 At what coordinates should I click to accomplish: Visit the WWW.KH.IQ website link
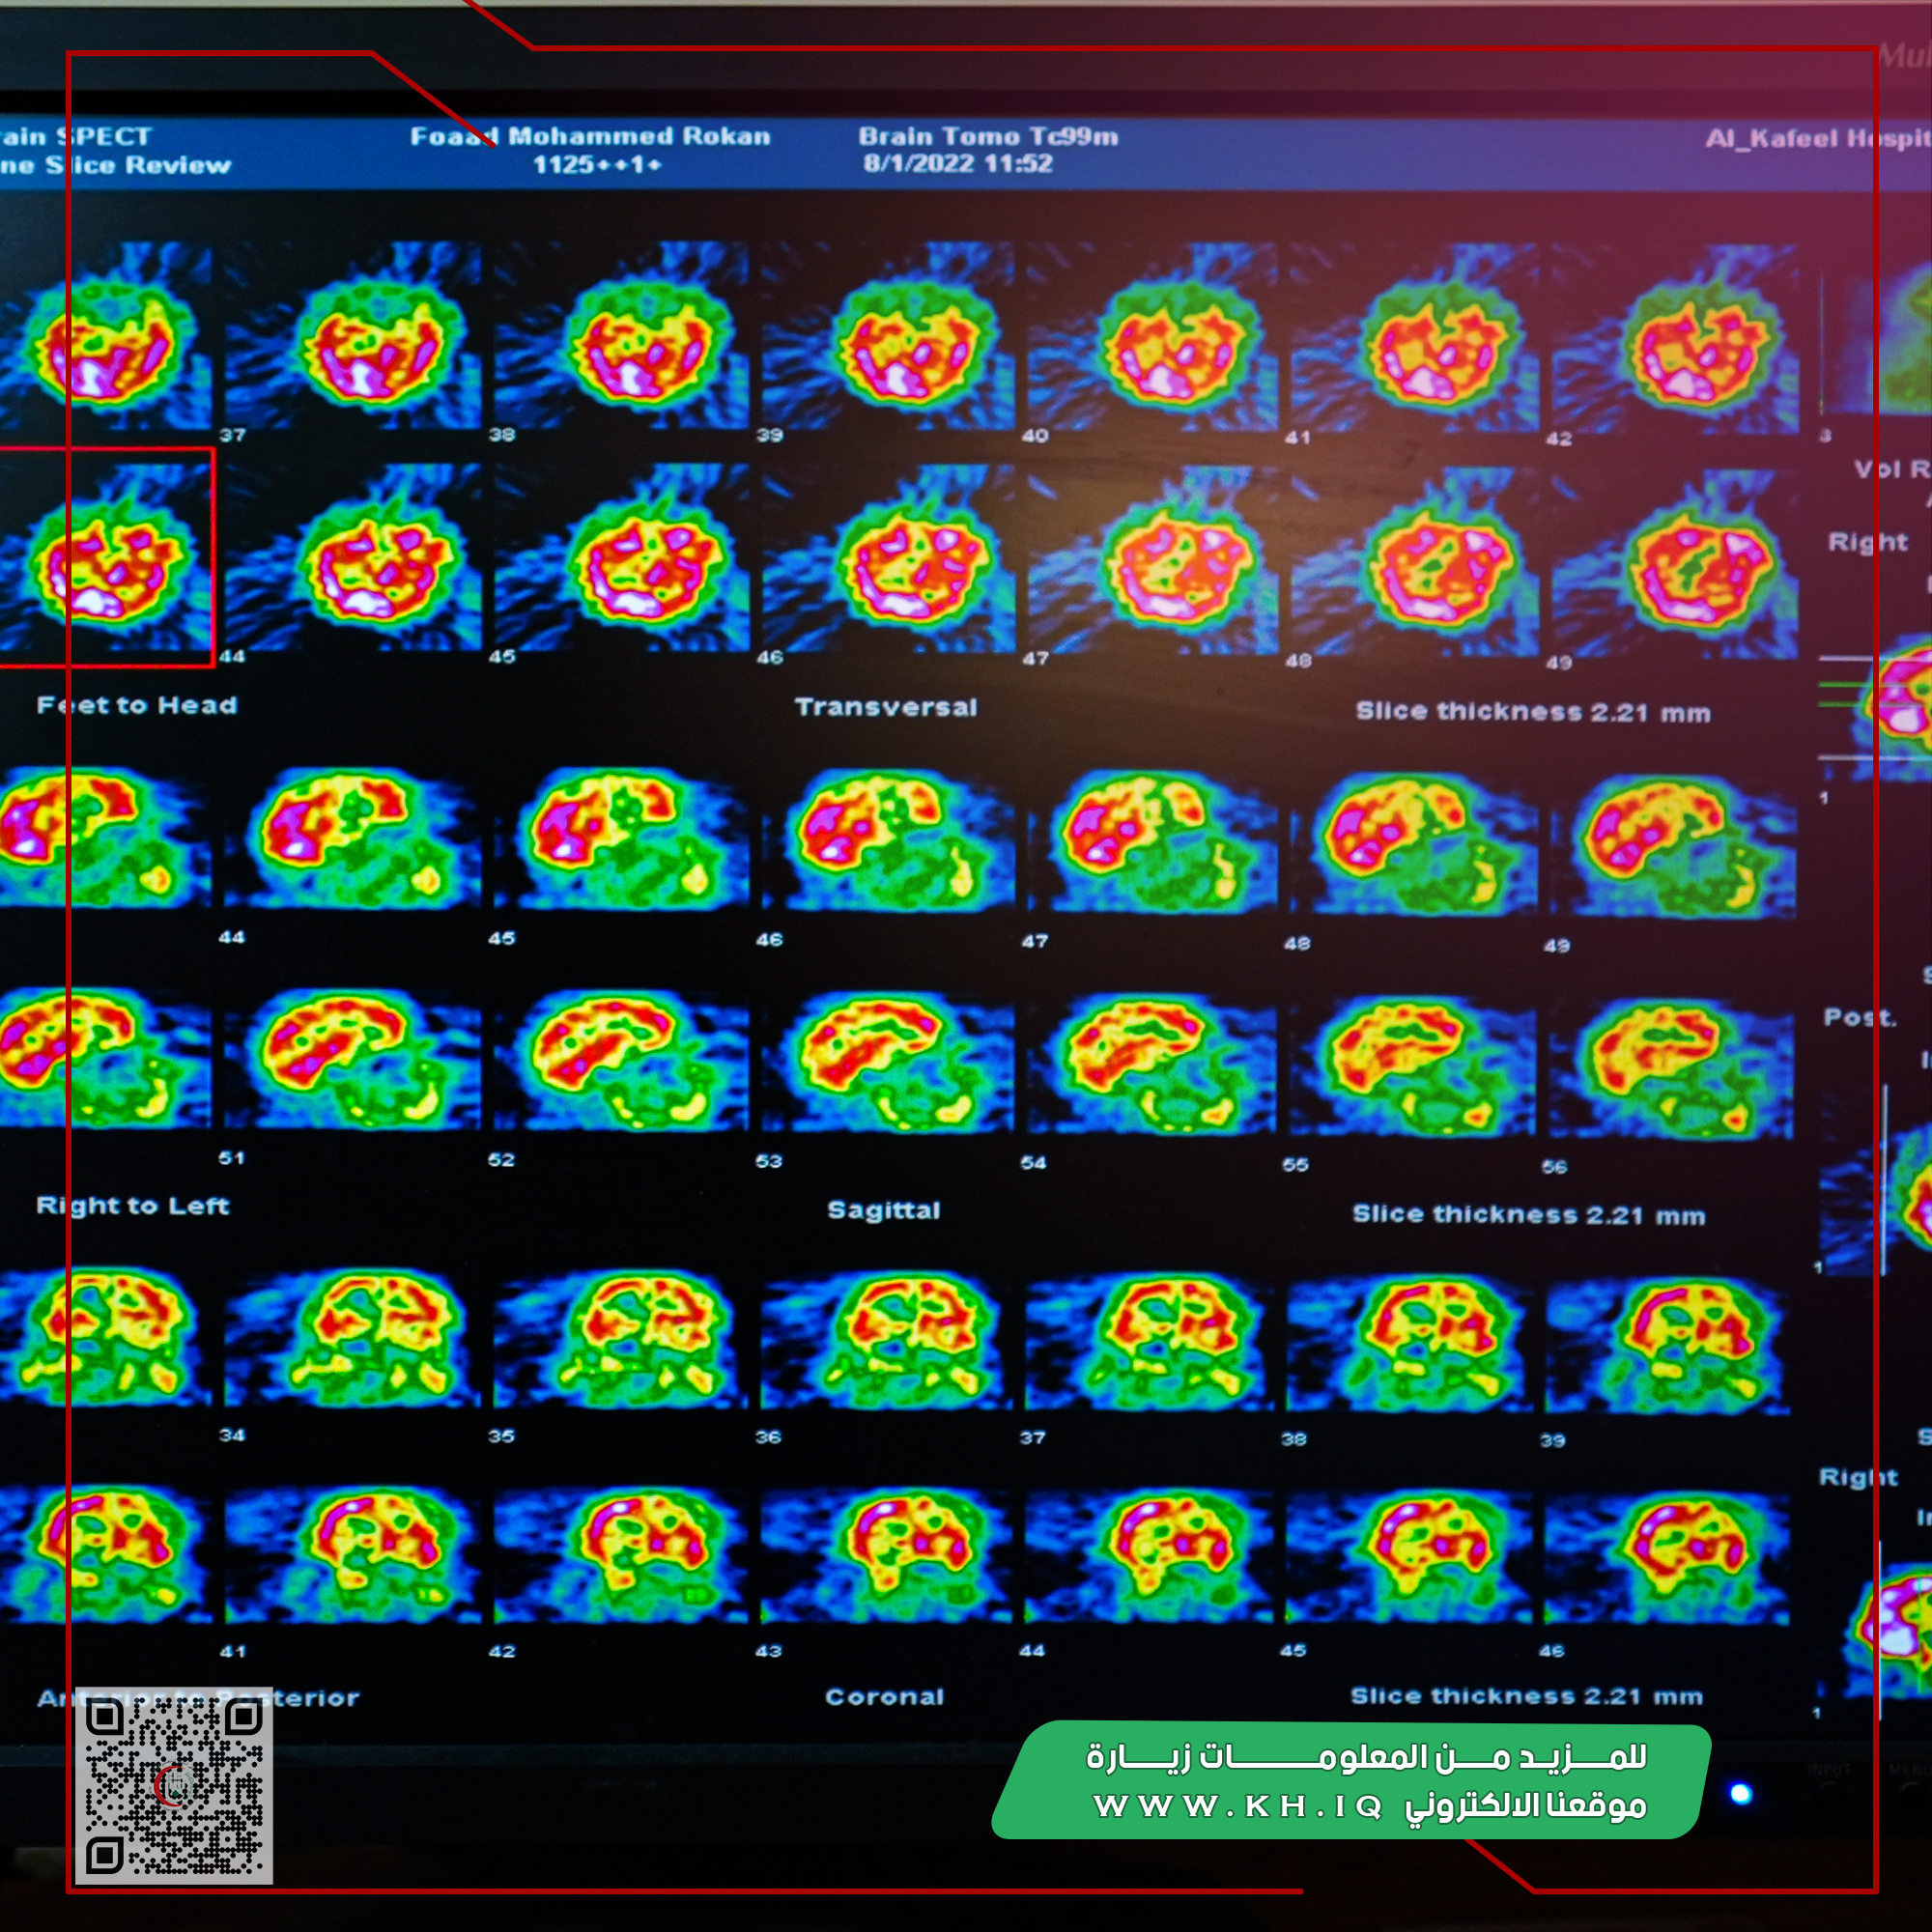[1237, 1805]
